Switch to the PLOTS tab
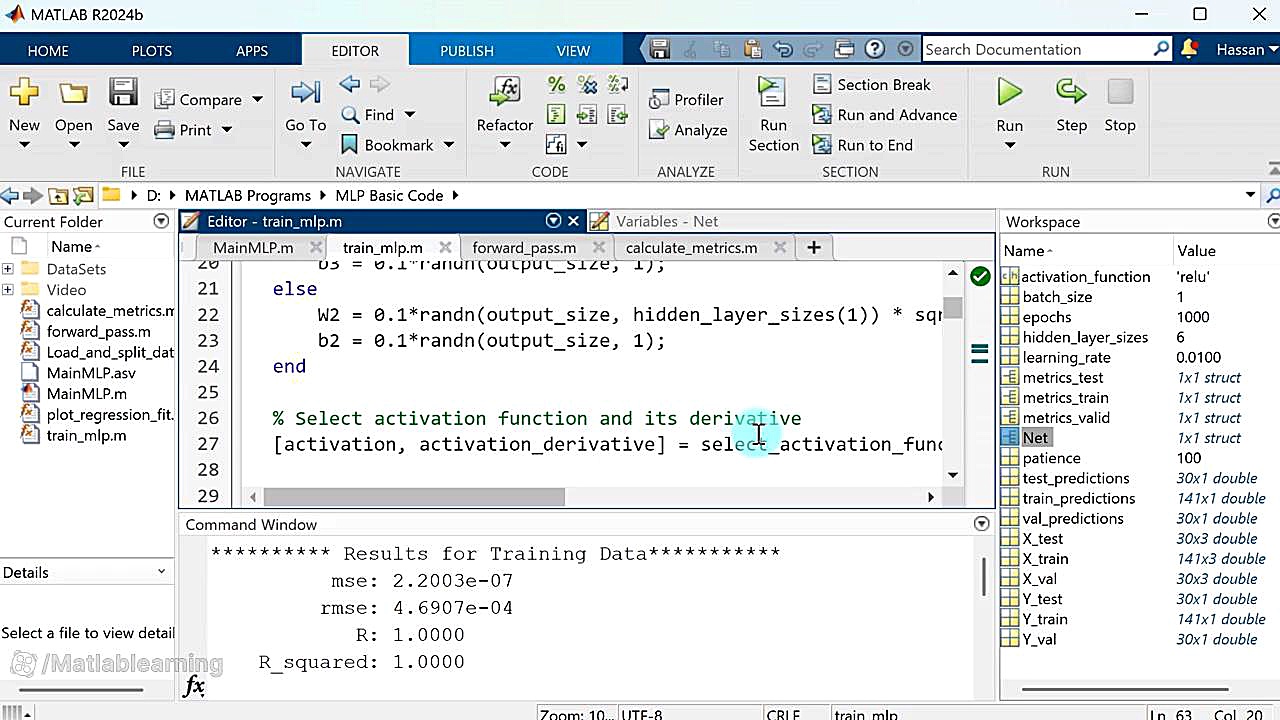This screenshot has width=1280, height=720. [x=152, y=51]
